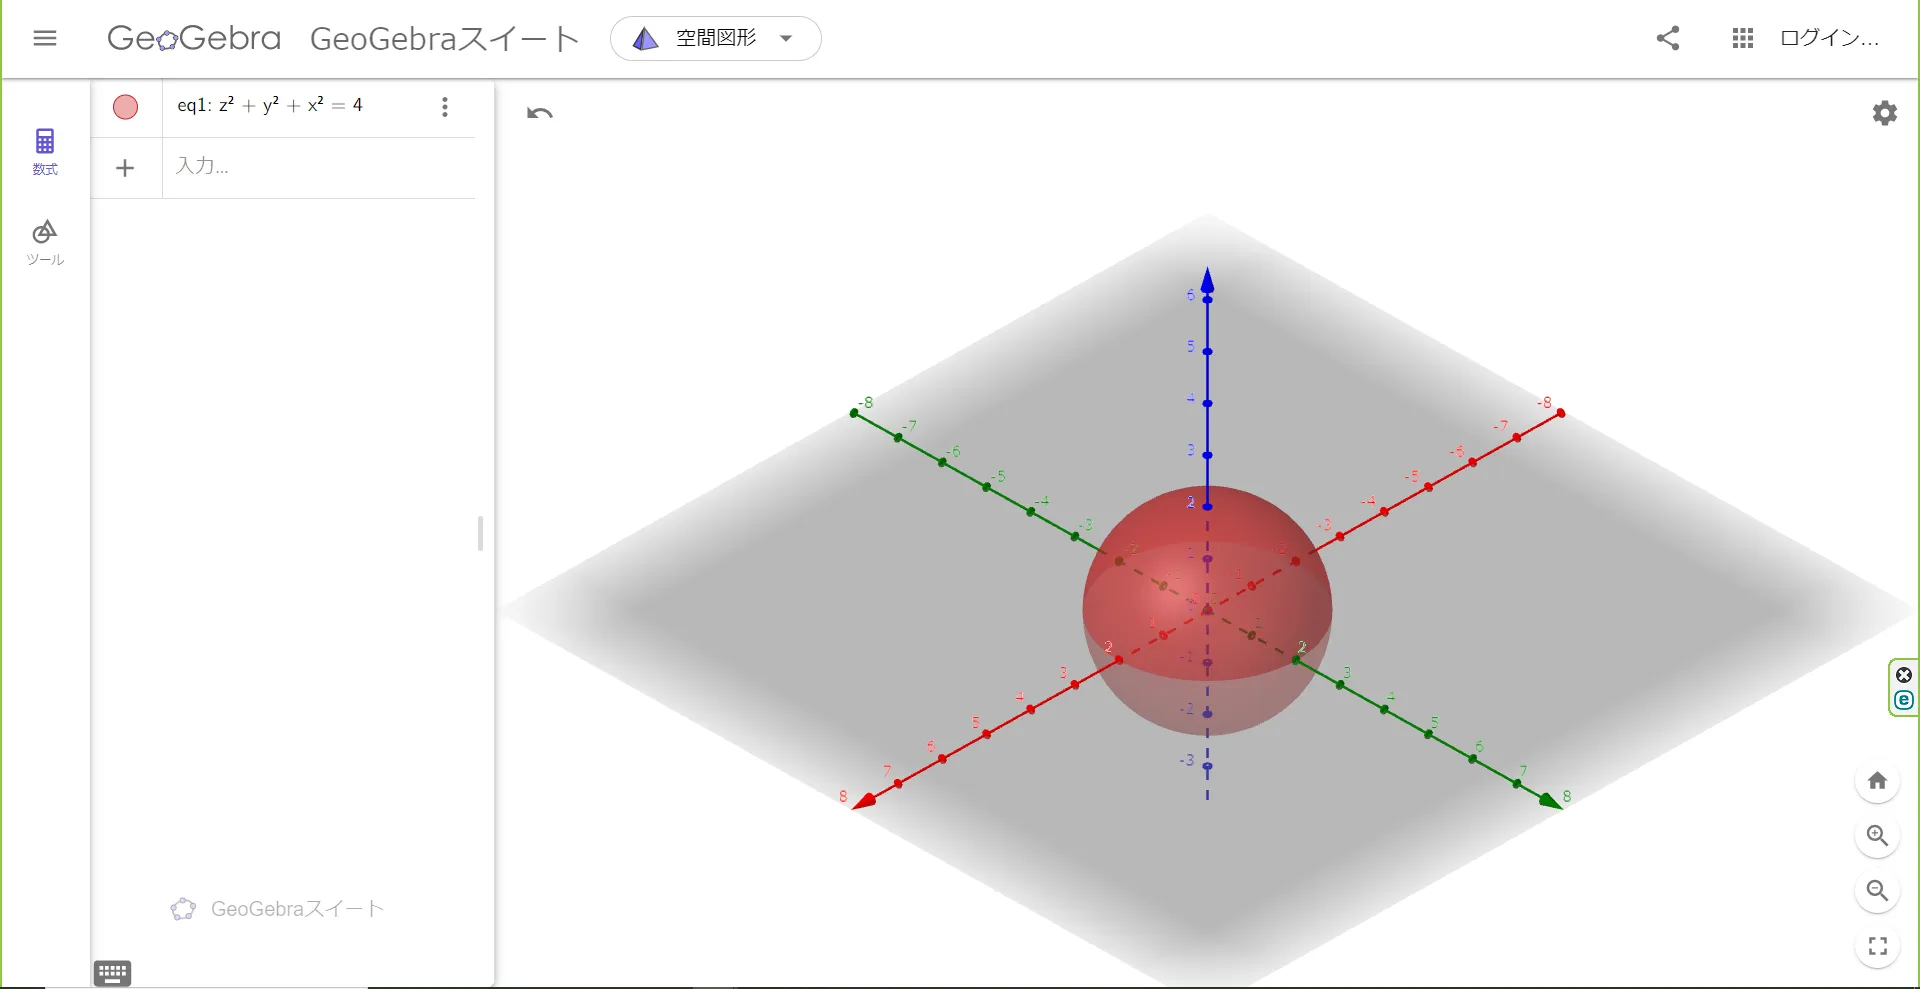Zoom in on the 3D view
The image size is (1920, 989).
1877,836
